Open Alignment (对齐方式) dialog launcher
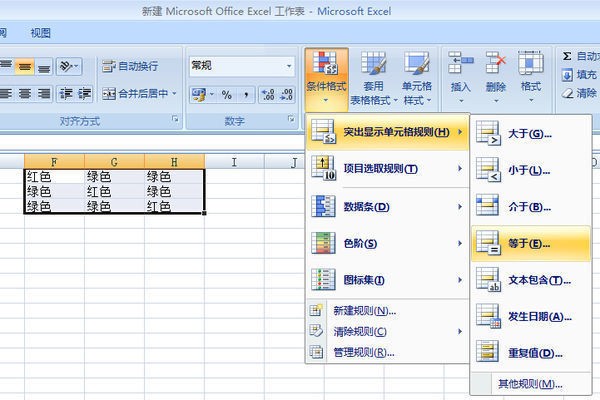The height and width of the screenshot is (400, 600). click(175, 119)
